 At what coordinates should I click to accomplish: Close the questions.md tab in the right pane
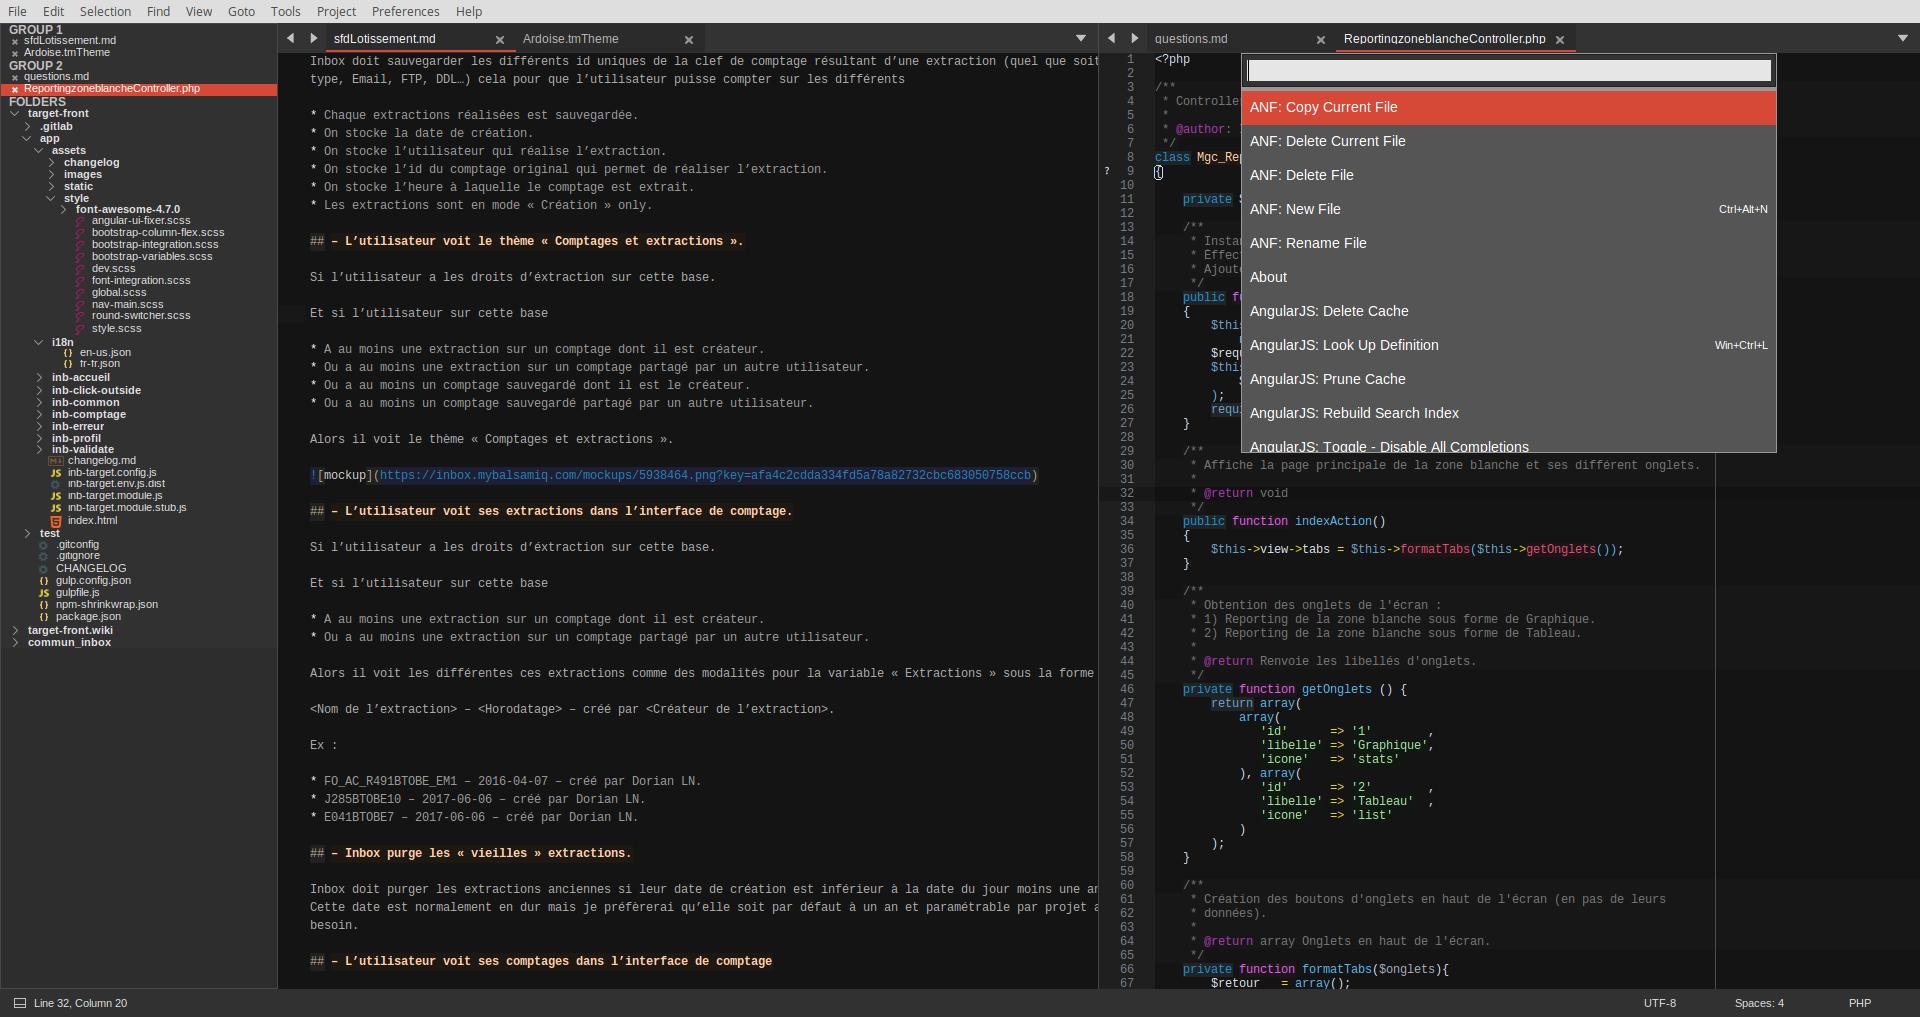(x=1320, y=40)
